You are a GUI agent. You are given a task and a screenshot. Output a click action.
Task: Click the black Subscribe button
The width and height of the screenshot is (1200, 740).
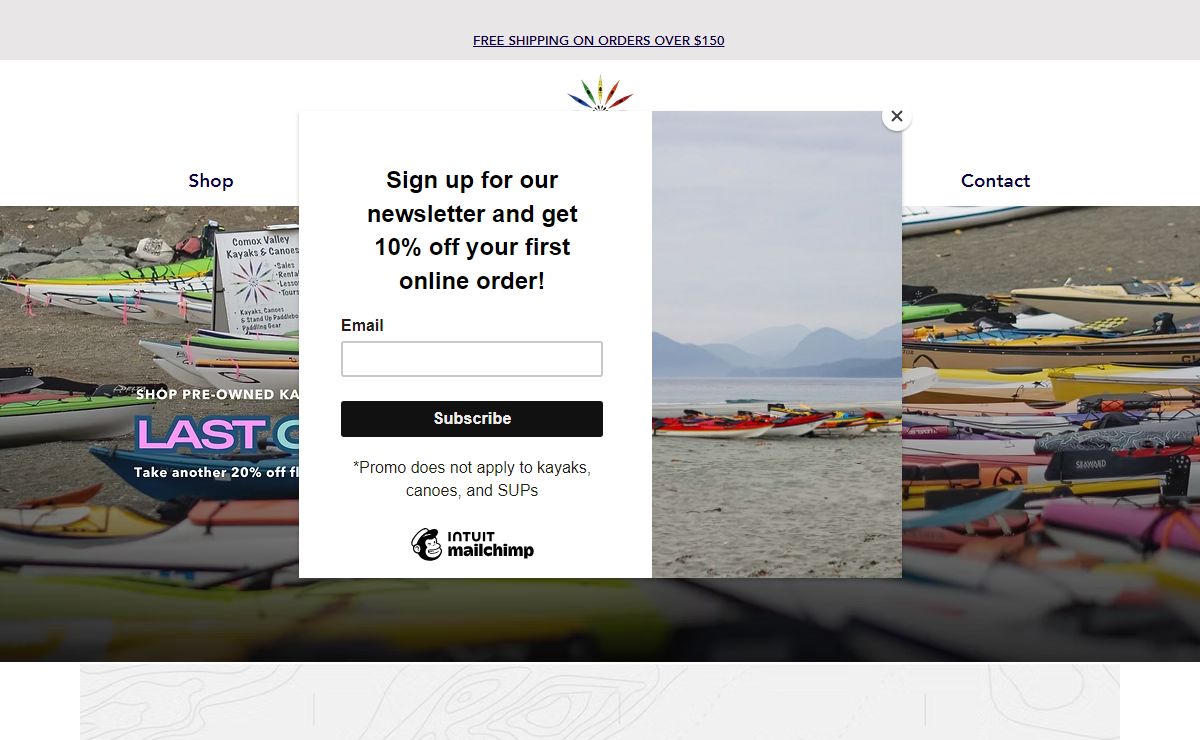pyautogui.click(x=472, y=419)
